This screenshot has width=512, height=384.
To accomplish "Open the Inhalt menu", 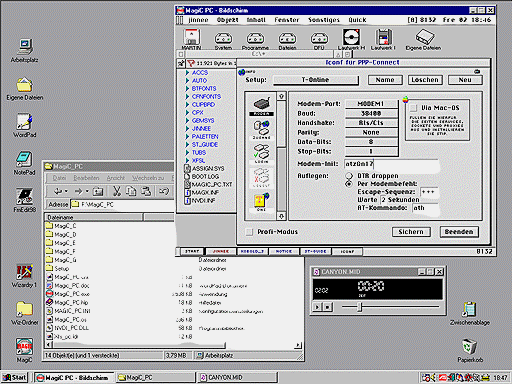I will click(x=256, y=20).
